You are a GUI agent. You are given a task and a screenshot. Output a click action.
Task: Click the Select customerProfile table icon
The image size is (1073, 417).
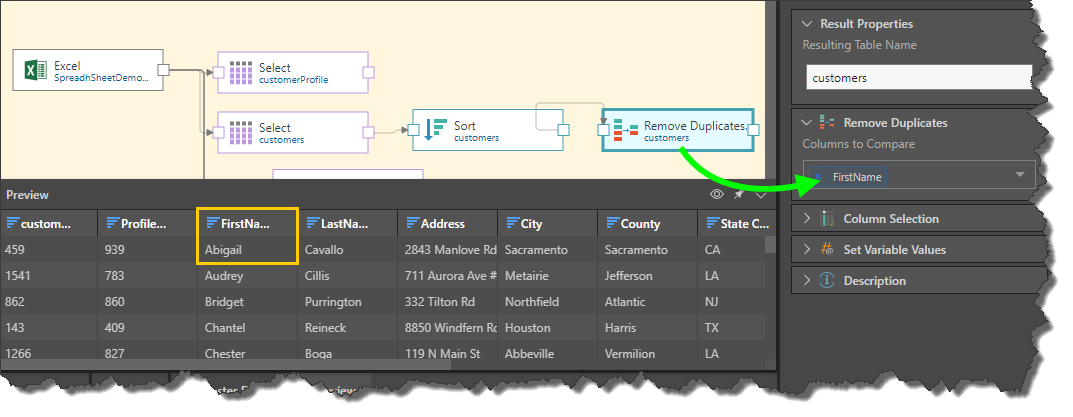[x=240, y=73]
